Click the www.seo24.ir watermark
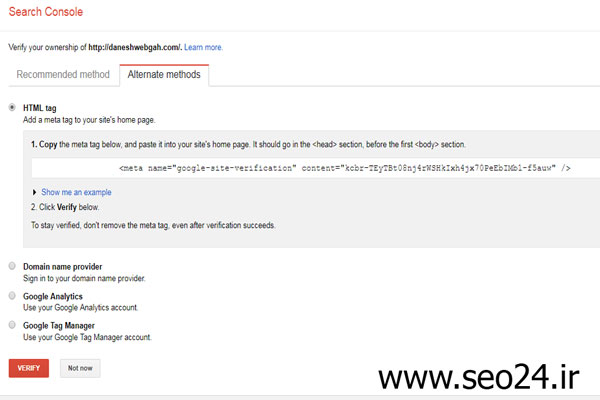This screenshot has width=600, height=400. tap(479, 377)
